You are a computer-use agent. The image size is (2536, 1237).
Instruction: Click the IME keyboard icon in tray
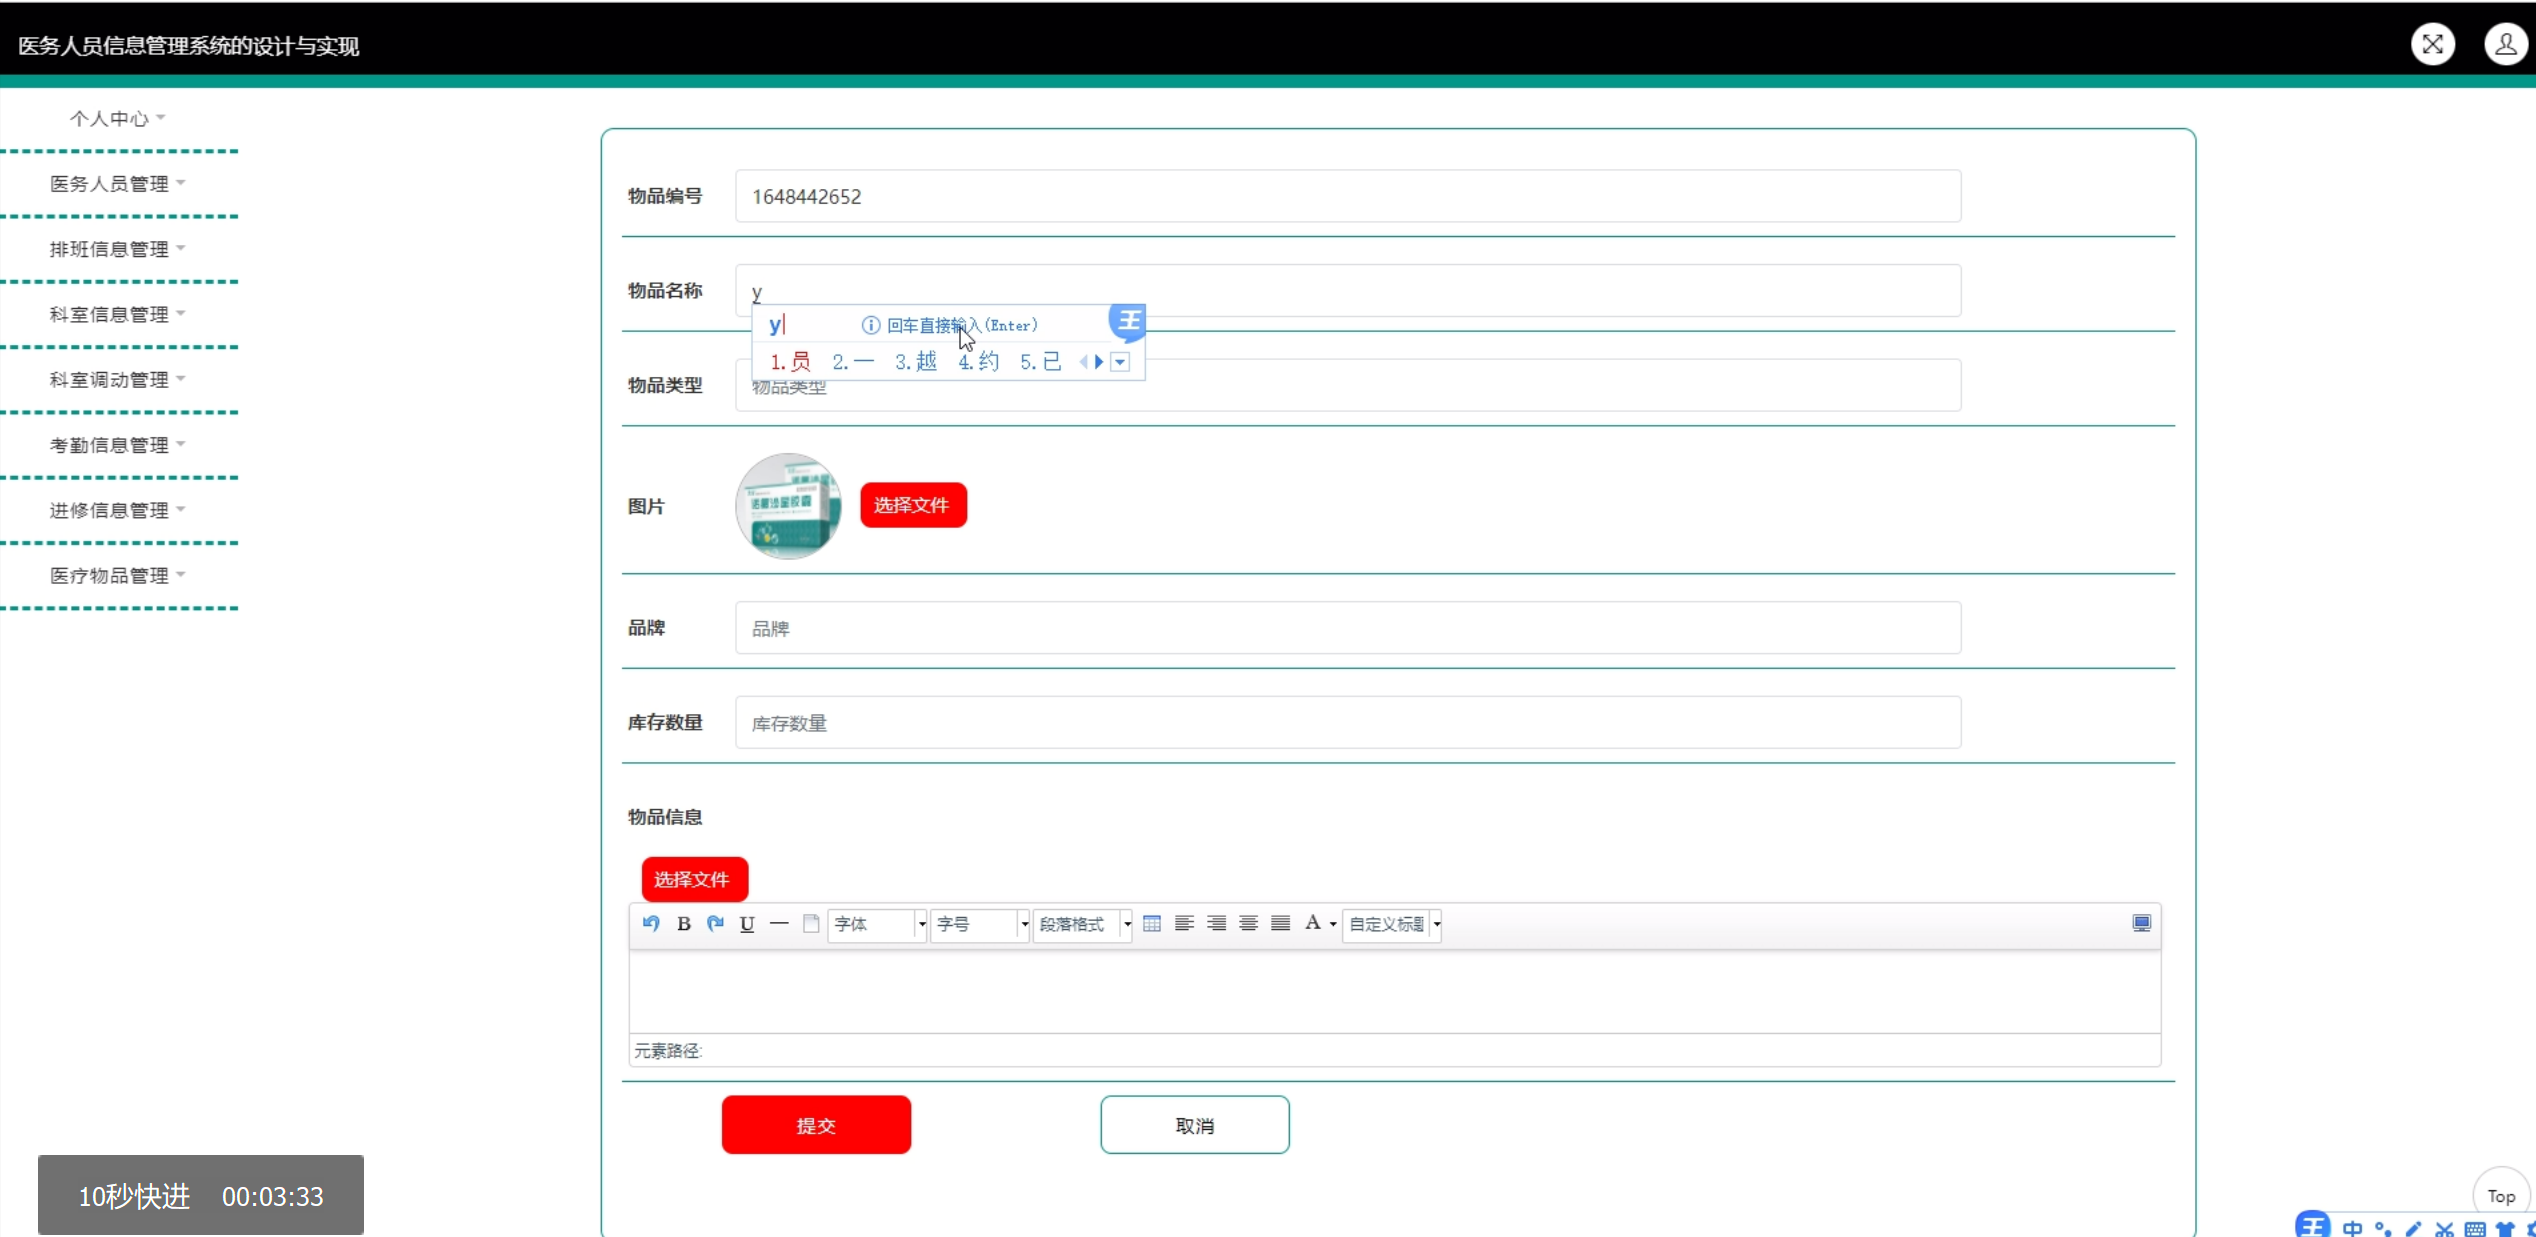tap(2475, 1229)
